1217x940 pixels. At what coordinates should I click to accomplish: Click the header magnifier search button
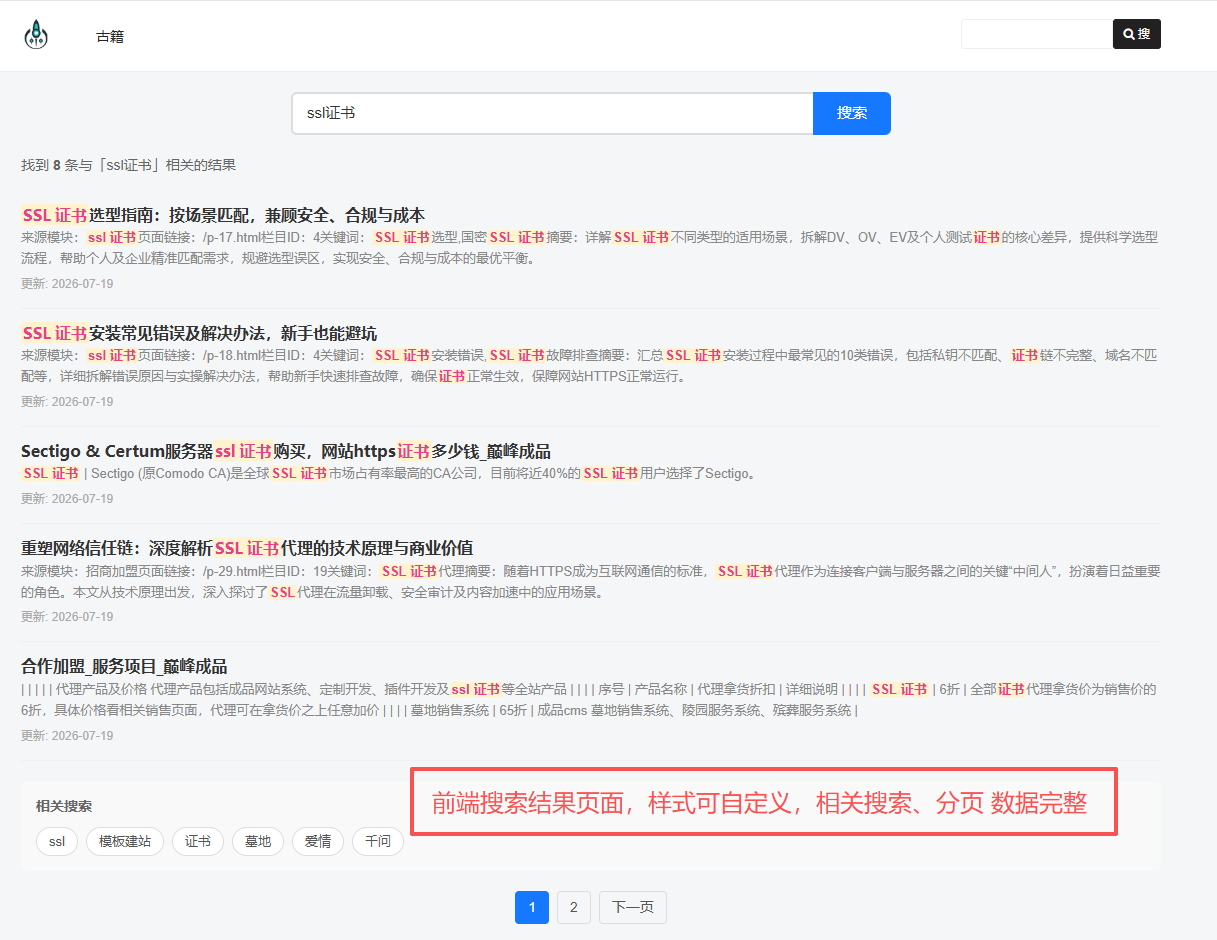[x=1137, y=34]
